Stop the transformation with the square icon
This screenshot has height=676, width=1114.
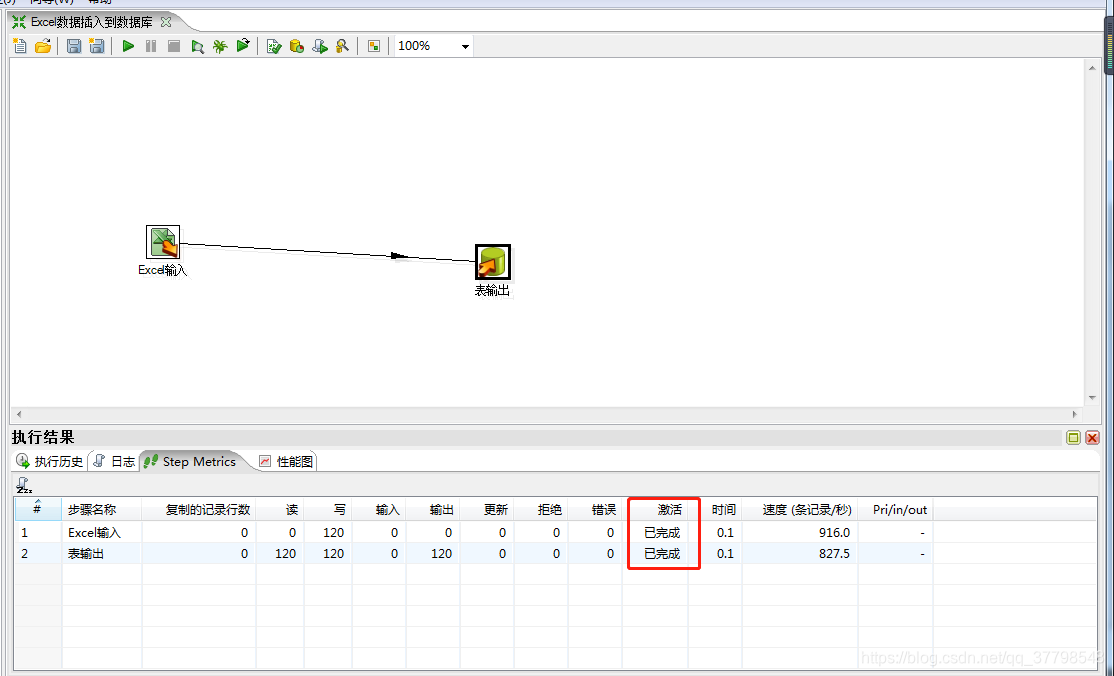tap(173, 46)
